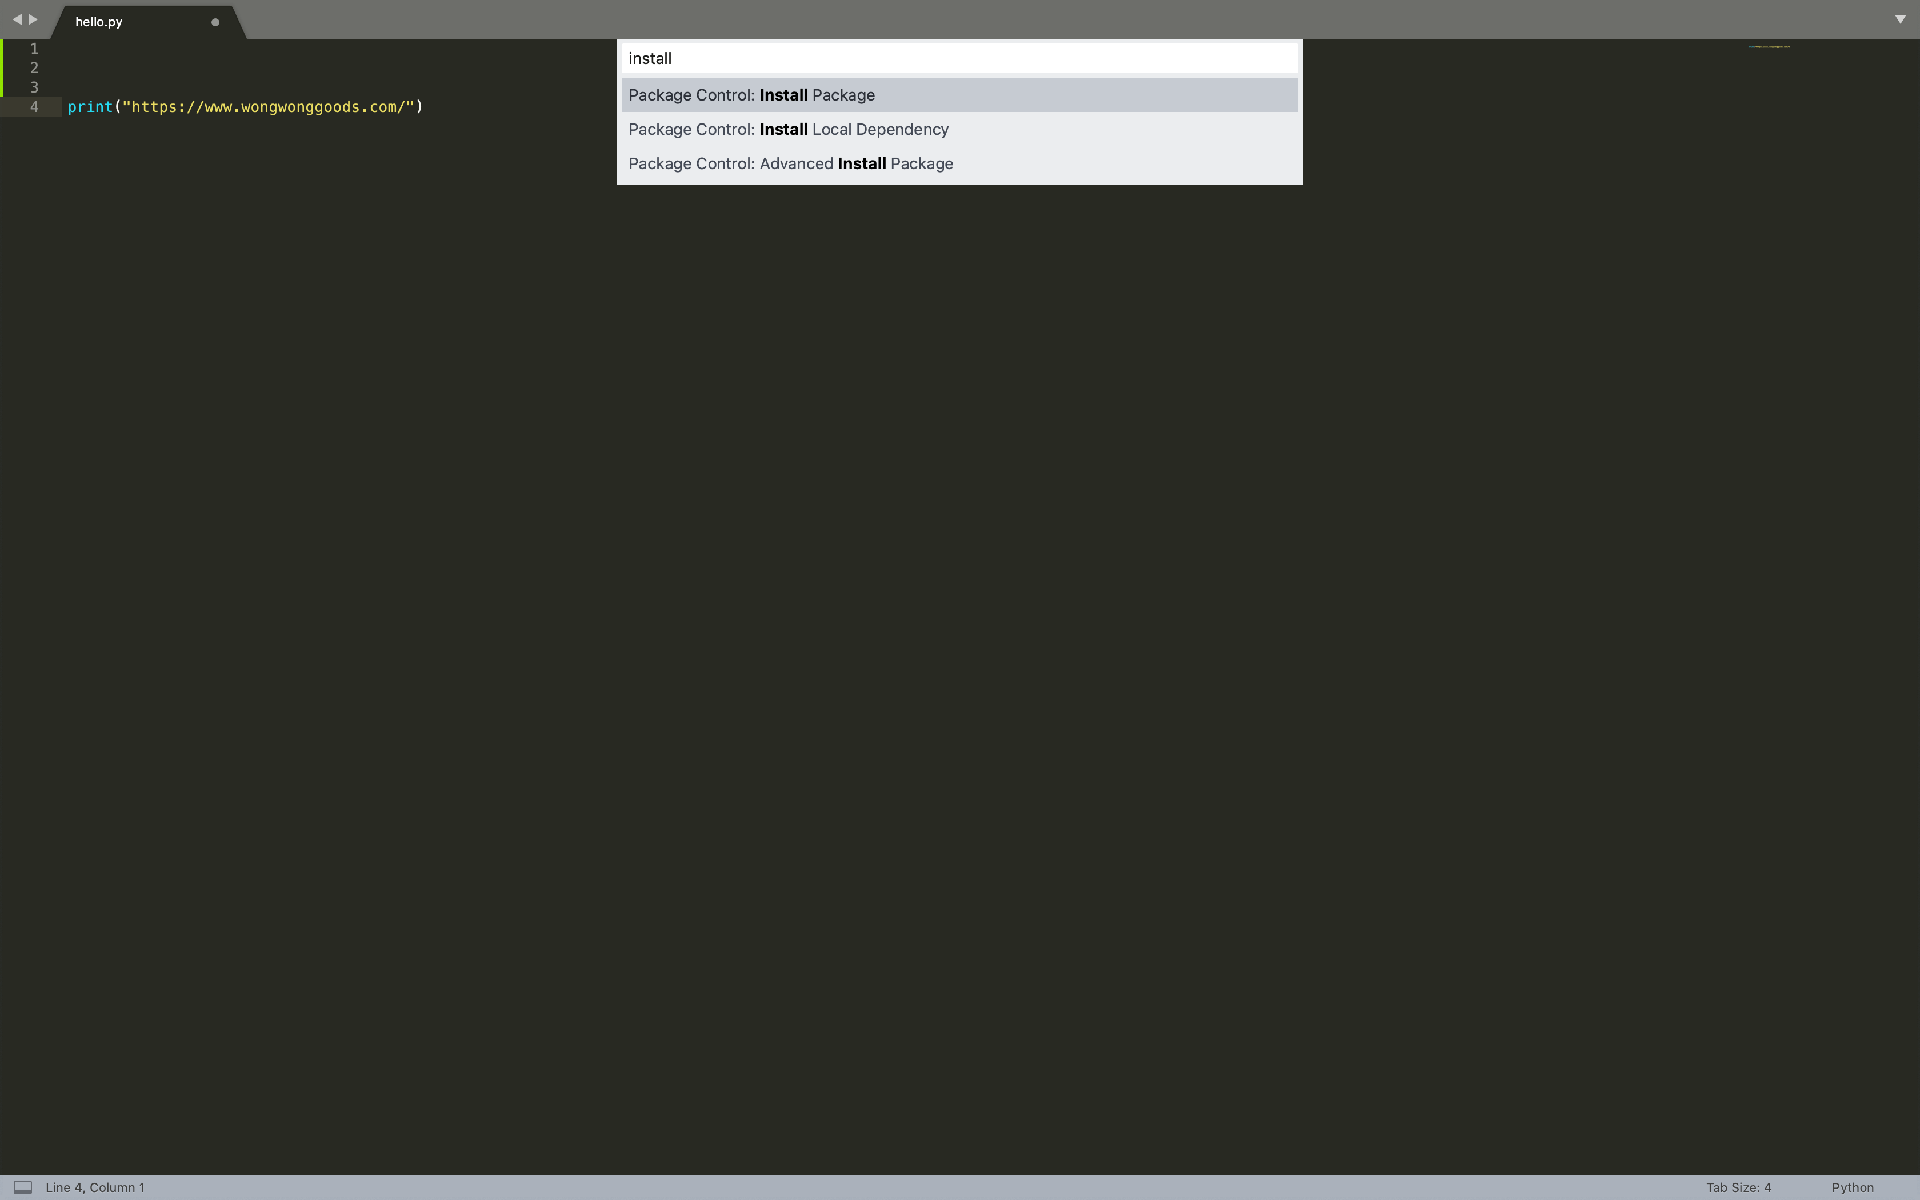Focus the command palette input with 'install'
This screenshot has width=1920, height=1200.
[958, 58]
